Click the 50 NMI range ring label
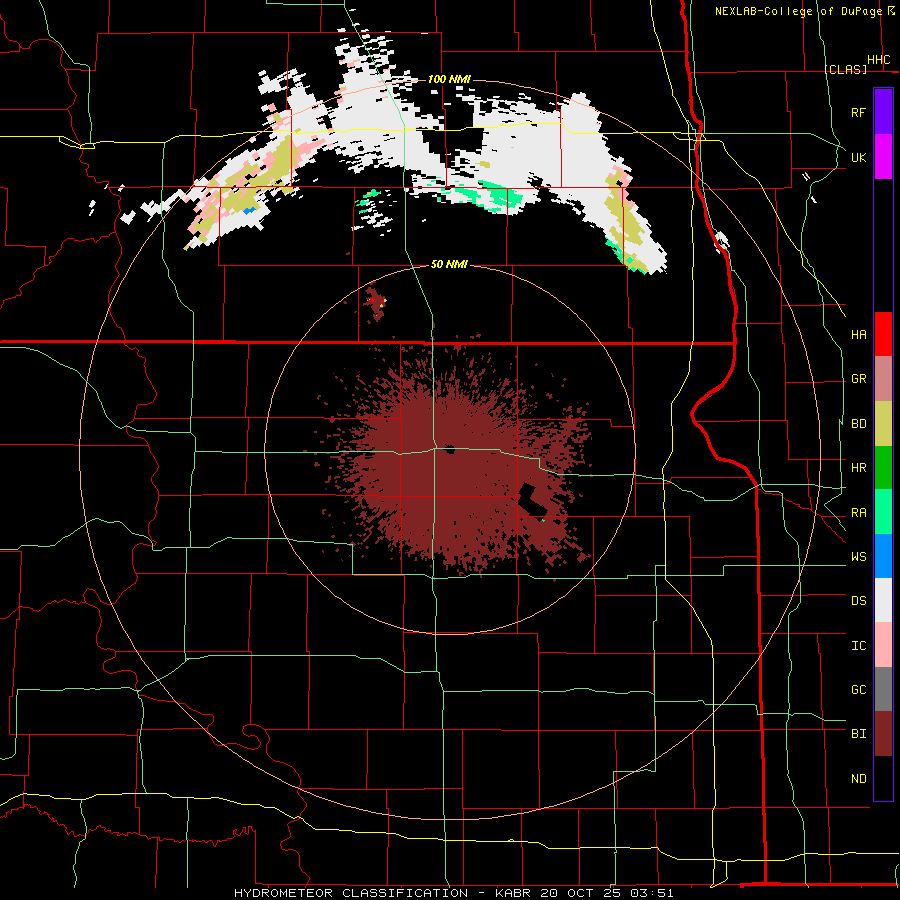Screen dimensions: 900x900 [x=449, y=265]
